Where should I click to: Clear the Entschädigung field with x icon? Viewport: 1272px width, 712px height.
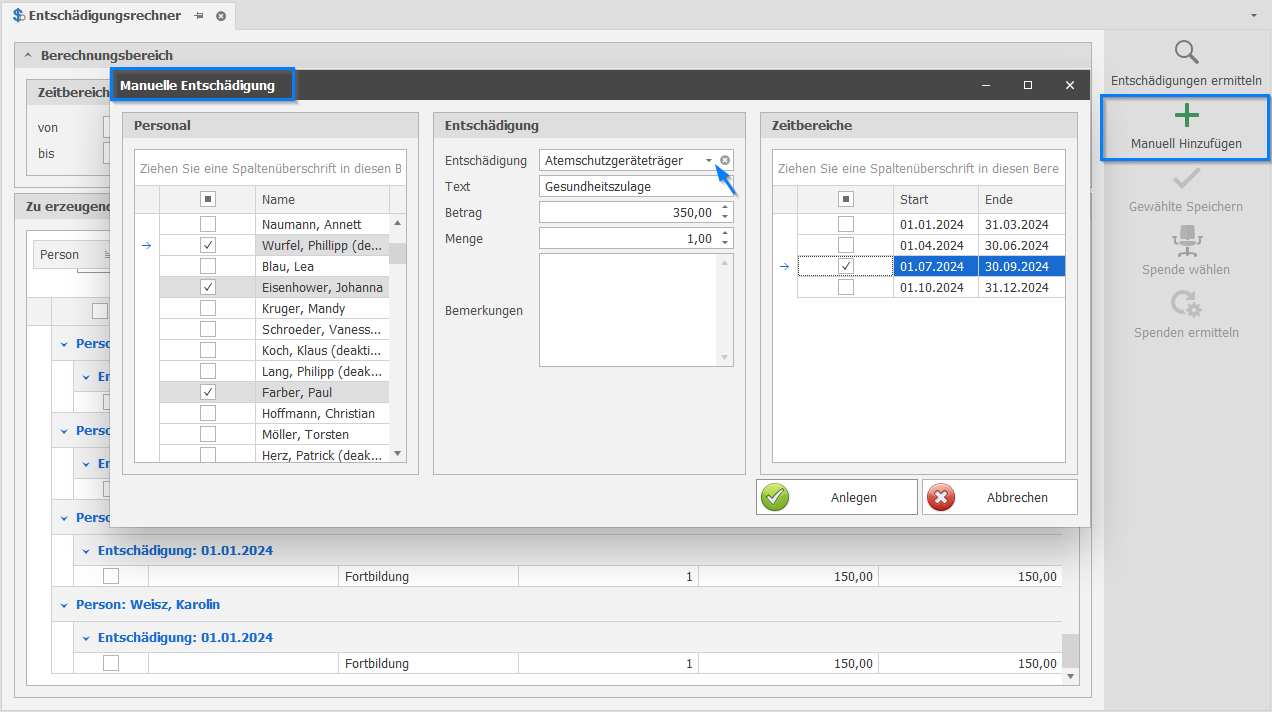(x=725, y=160)
